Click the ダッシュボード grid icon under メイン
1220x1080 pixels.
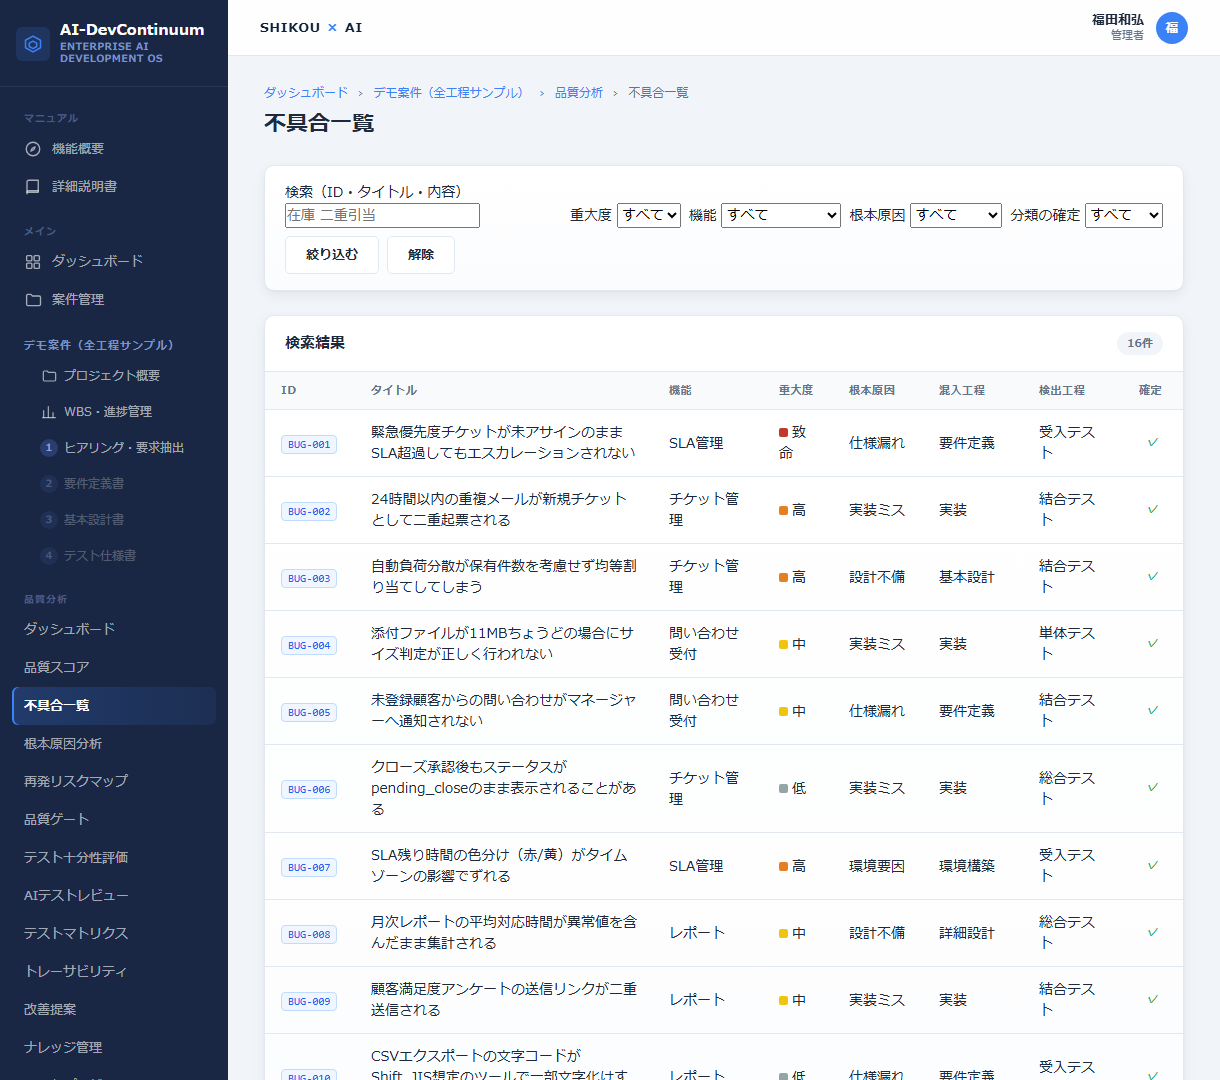tap(33, 262)
